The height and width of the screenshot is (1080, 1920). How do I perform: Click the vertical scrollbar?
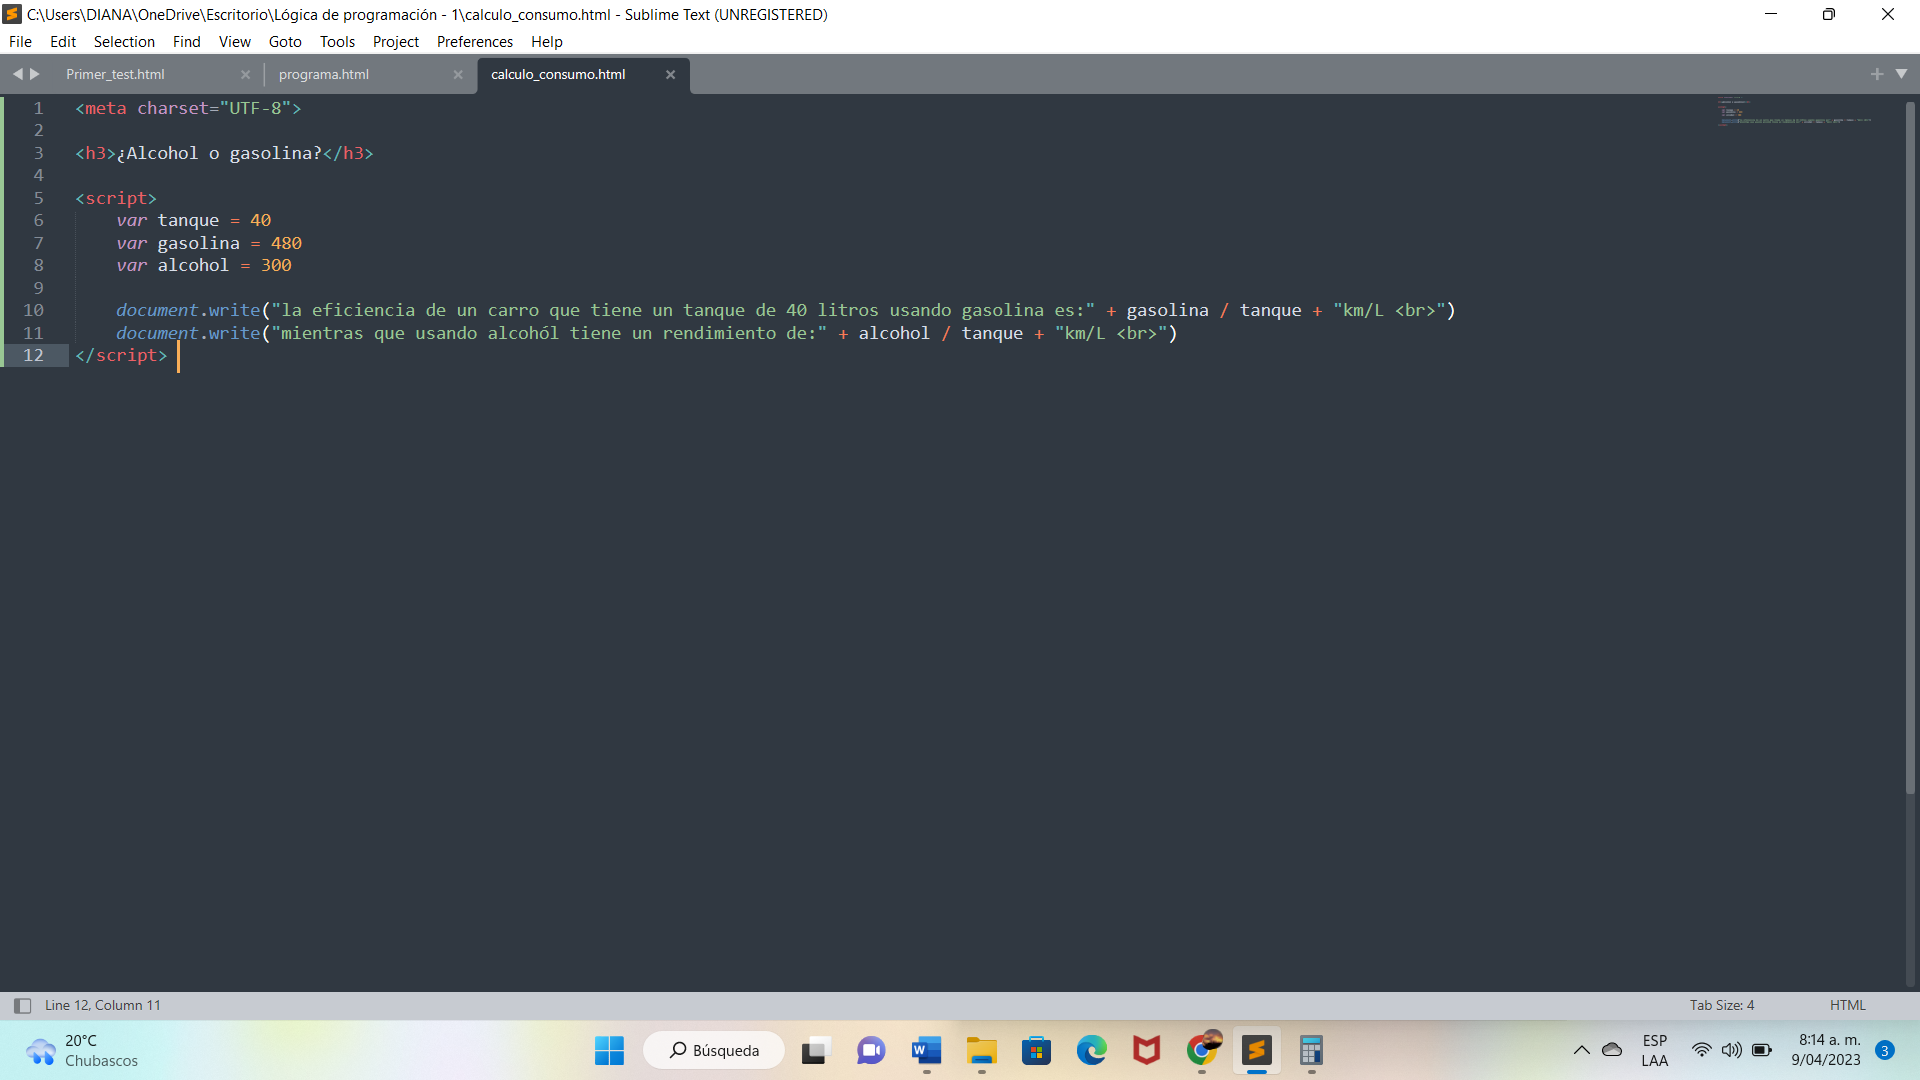(1910, 447)
